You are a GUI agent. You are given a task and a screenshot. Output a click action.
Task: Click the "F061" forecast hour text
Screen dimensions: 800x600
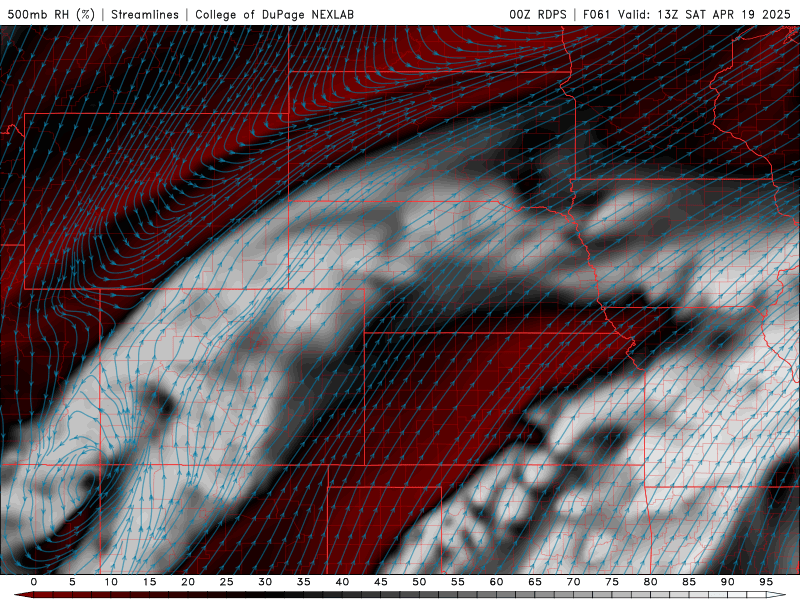coord(596,14)
